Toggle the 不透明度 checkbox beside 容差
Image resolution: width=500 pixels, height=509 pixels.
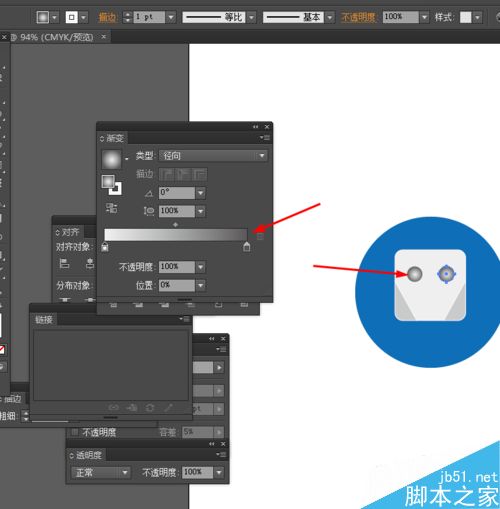[74, 432]
